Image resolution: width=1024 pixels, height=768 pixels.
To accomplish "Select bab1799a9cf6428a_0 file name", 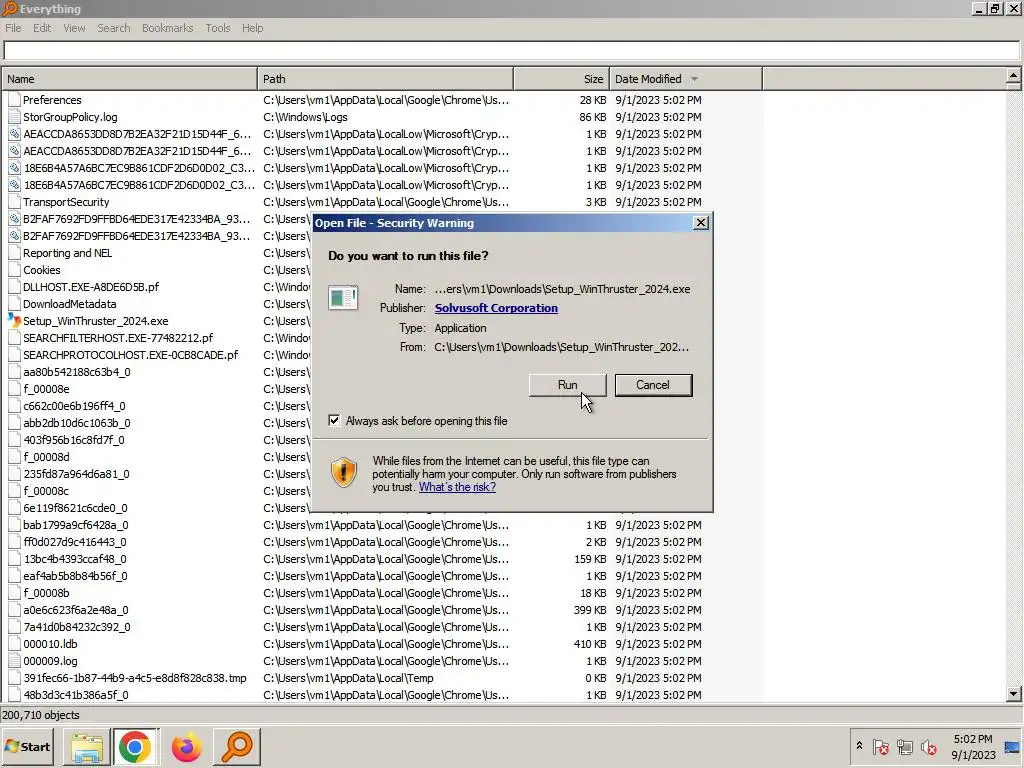I will coord(76,525).
